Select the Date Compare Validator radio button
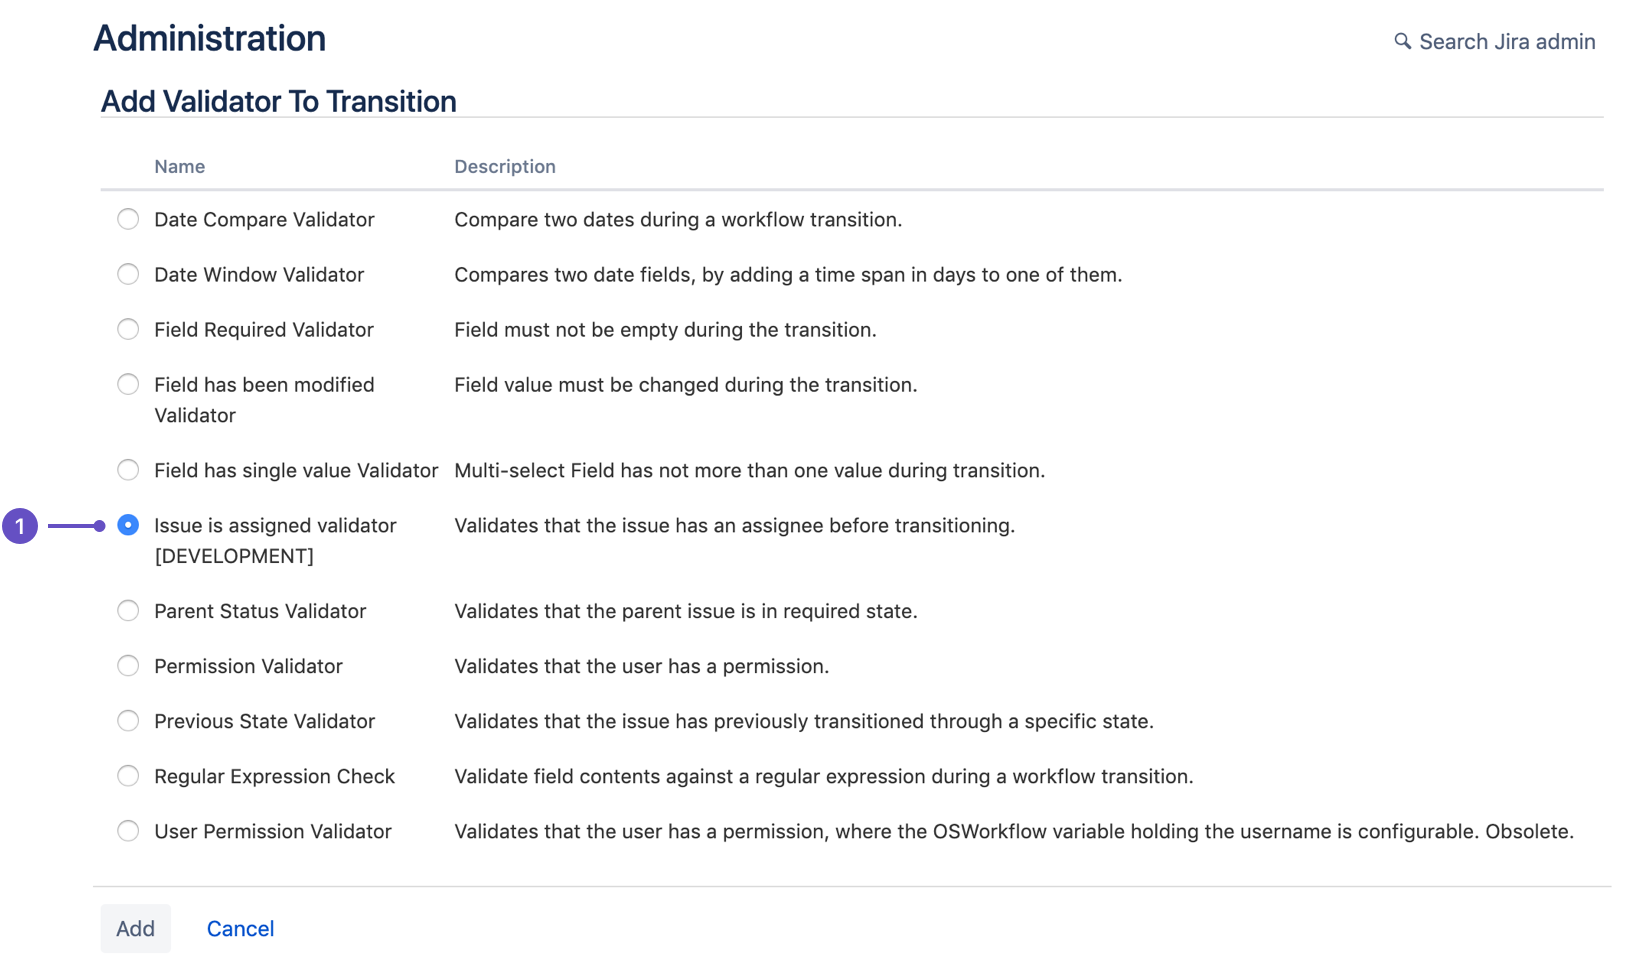Image resolution: width=1630 pixels, height=970 pixels. click(x=128, y=219)
